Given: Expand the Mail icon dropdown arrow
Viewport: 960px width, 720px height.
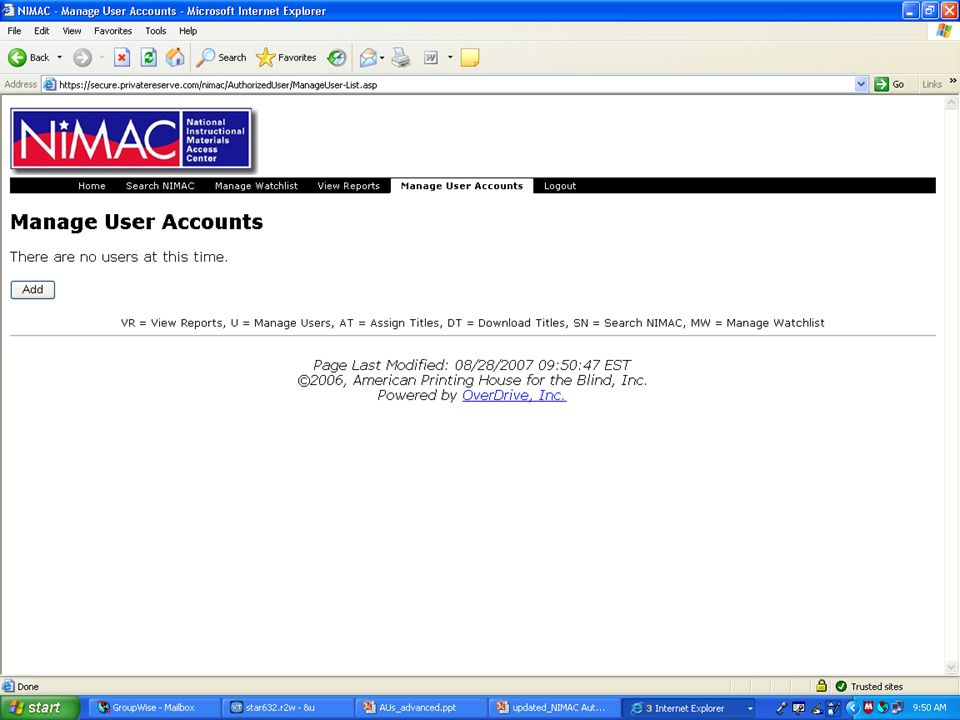Looking at the screenshot, I should (382, 58).
